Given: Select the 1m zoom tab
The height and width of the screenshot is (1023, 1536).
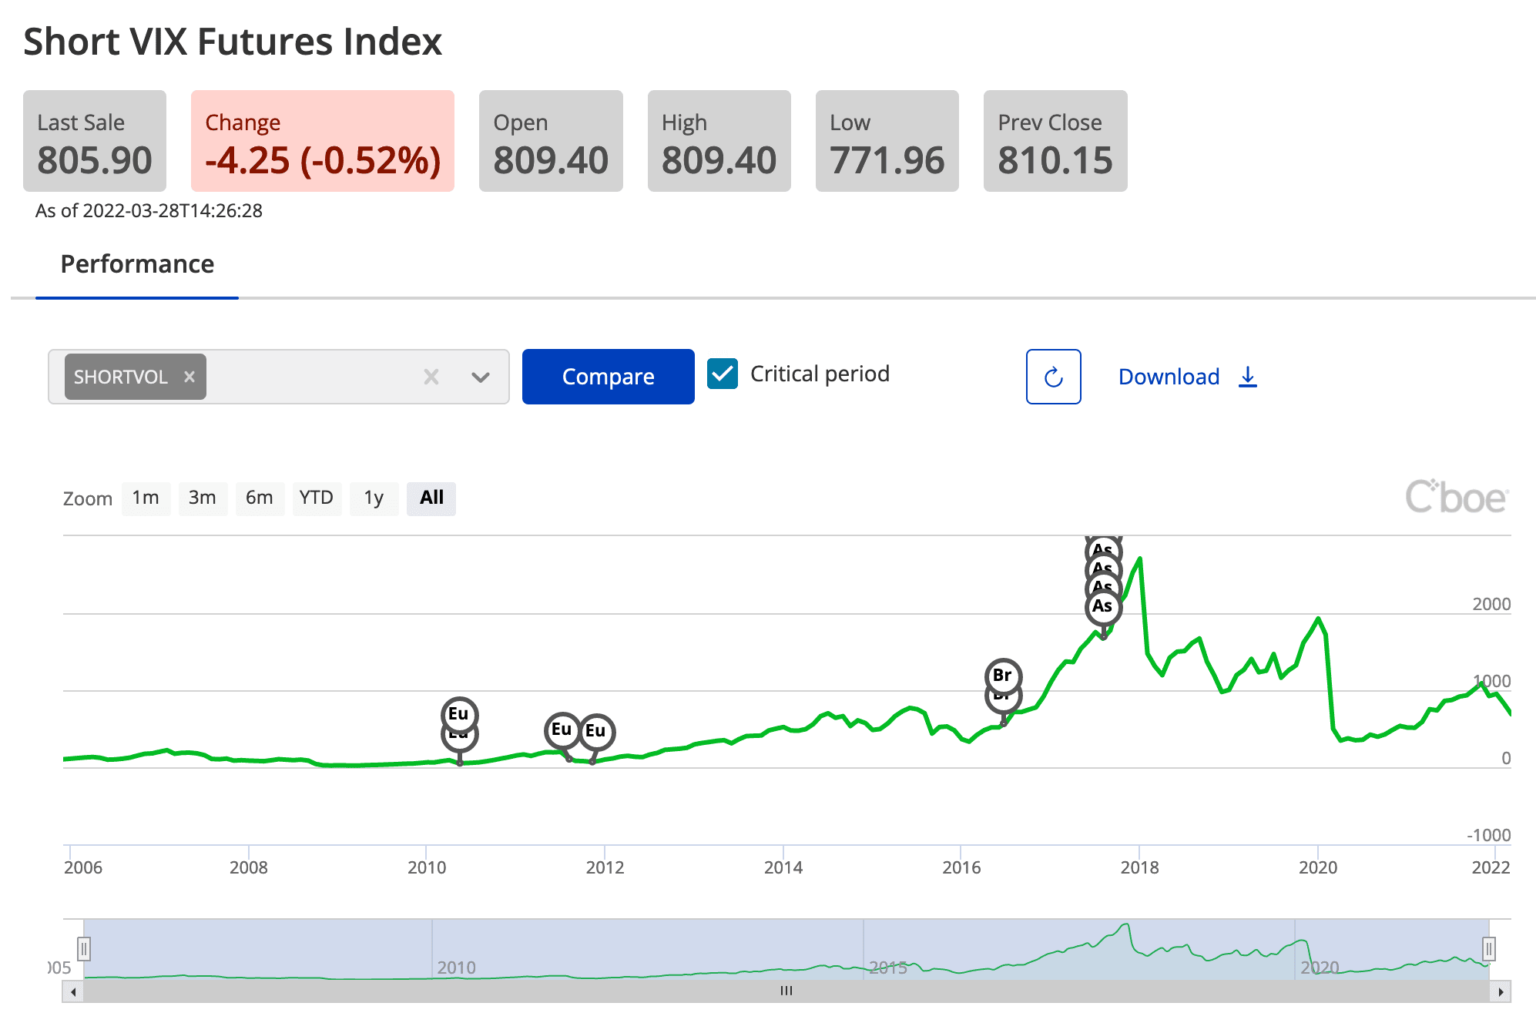Looking at the screenshot, I should (146, 497).
